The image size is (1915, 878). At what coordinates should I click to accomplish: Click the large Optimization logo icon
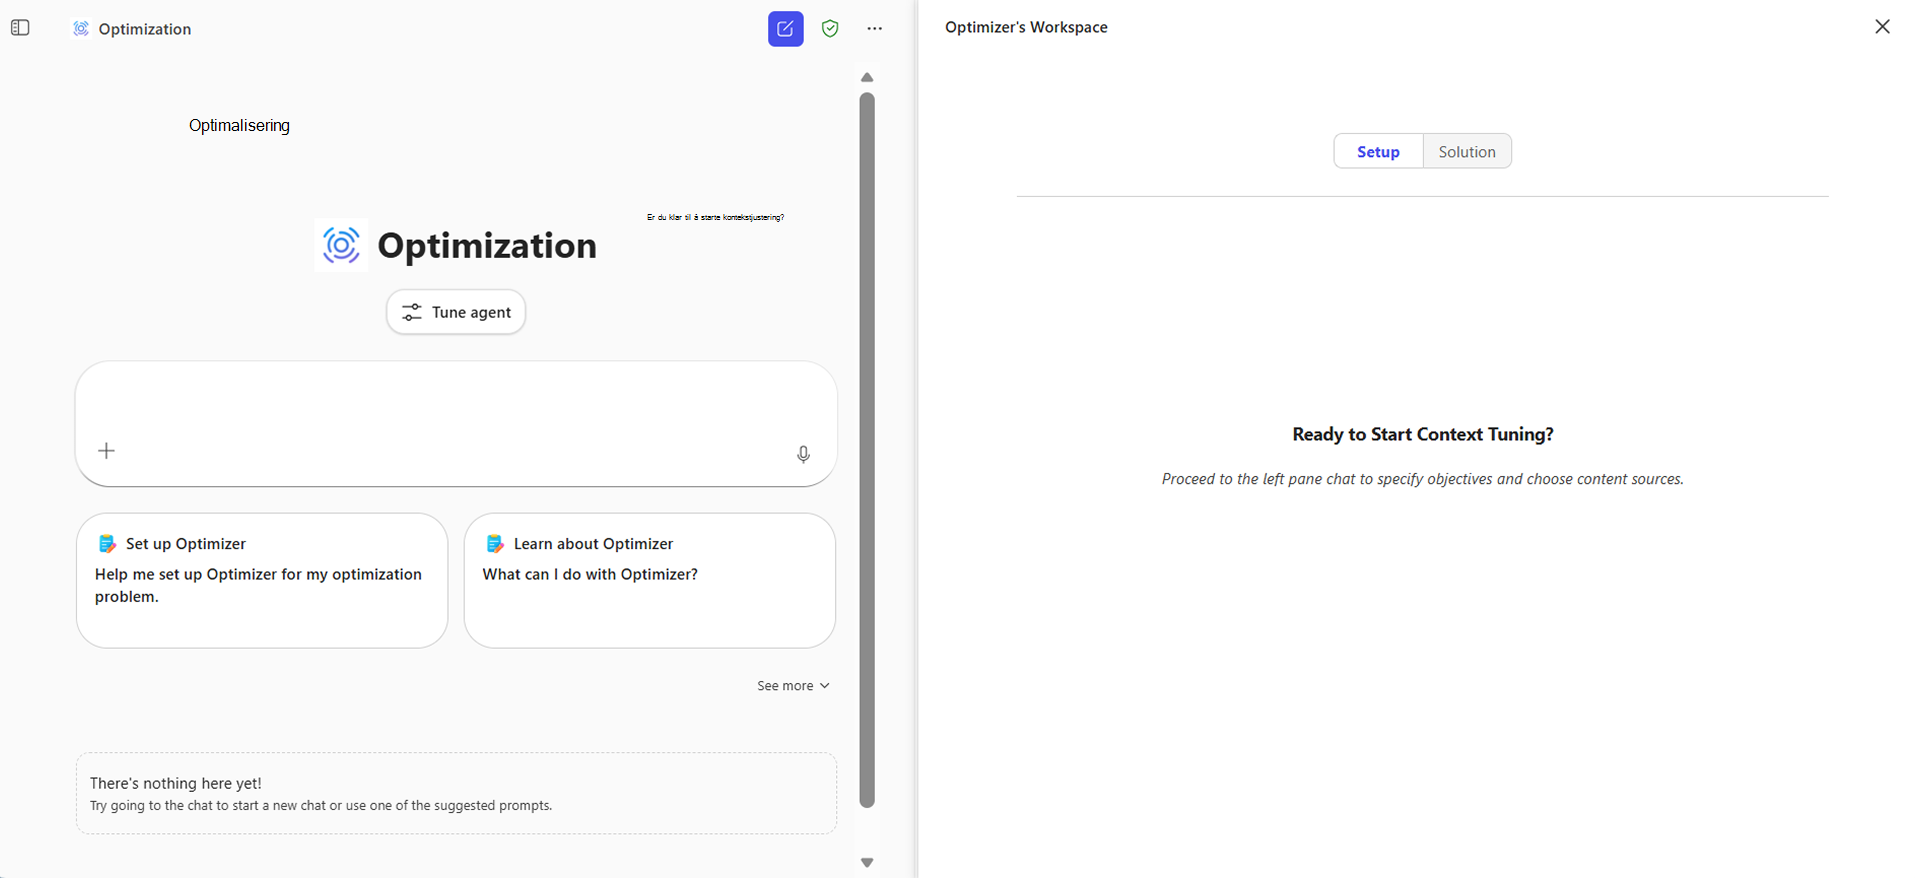(341, 245)
